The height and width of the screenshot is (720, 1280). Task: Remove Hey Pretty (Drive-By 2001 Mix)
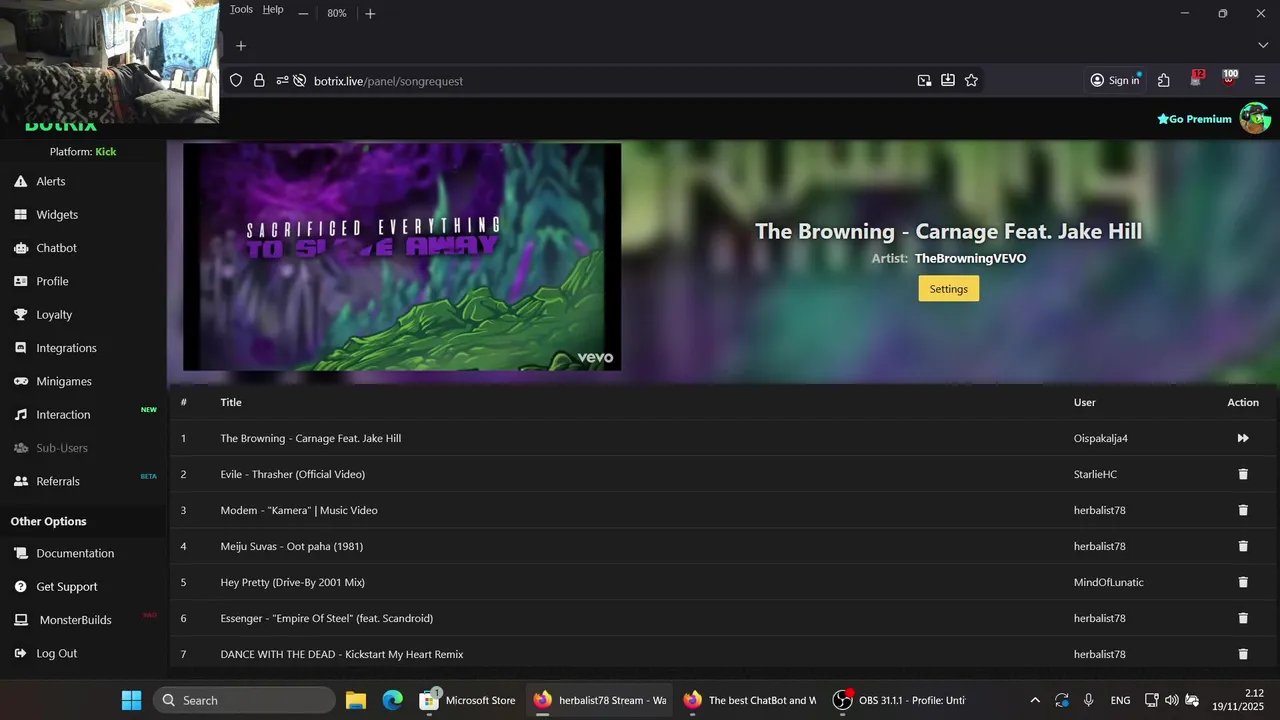pyautogui.click(x=1243, y=582)
